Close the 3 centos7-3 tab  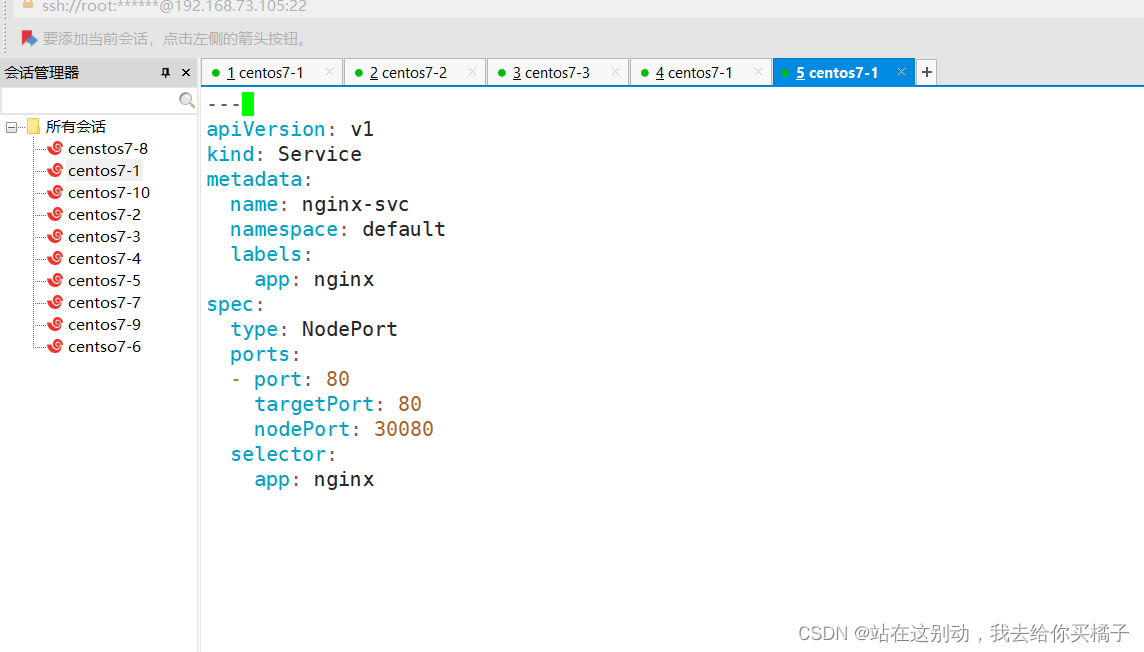tap(616, 72)
